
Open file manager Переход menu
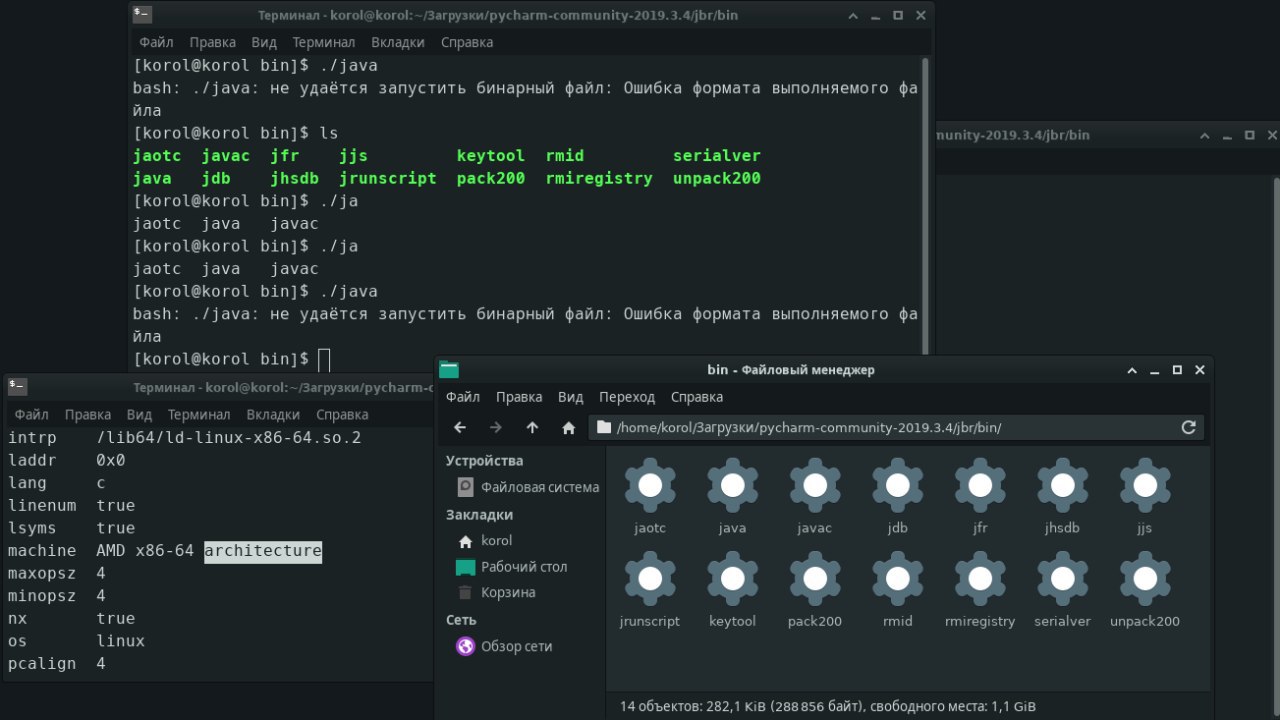click(x=627, y=397)
